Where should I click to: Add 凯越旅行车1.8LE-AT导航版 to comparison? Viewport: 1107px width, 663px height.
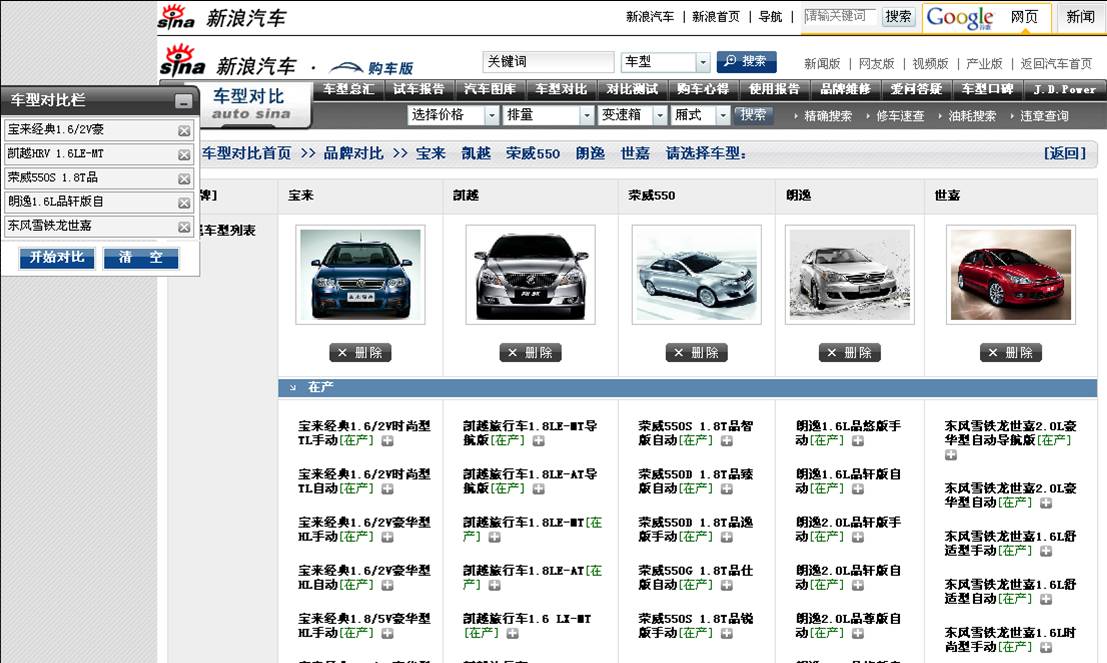coord(539,489)
